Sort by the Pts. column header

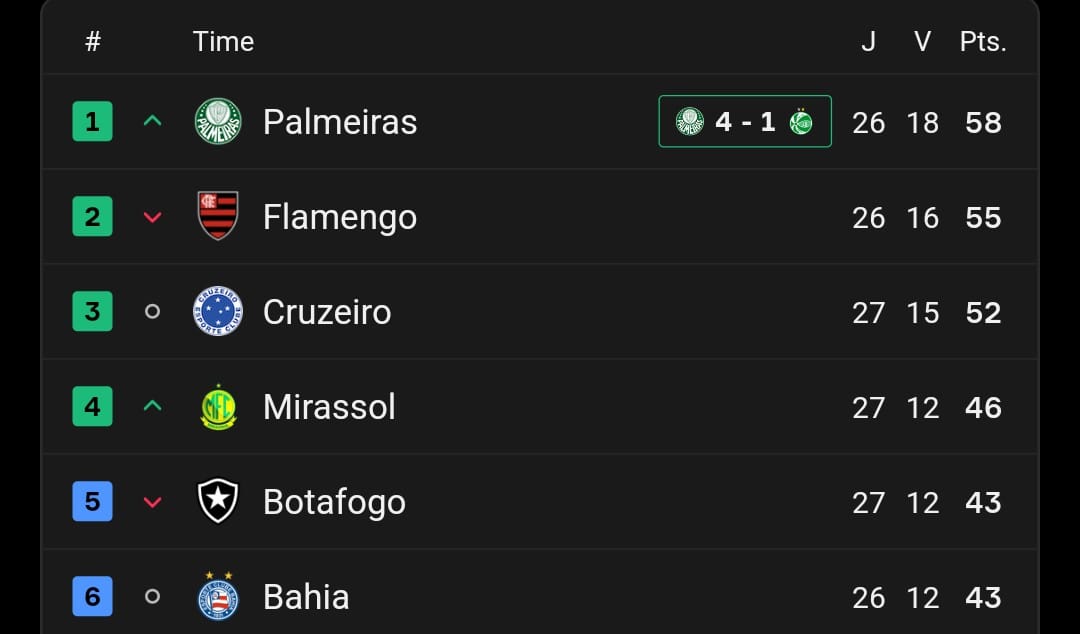pos(983,42)
